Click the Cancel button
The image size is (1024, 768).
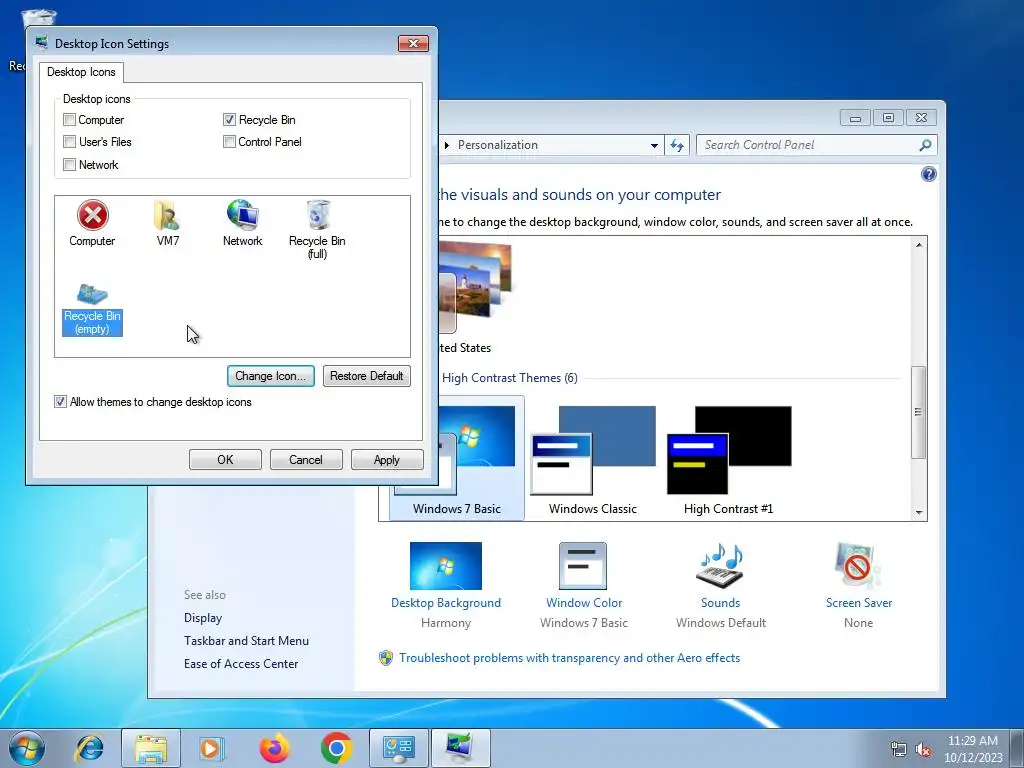pyautogui.click(x=306, y=460)
